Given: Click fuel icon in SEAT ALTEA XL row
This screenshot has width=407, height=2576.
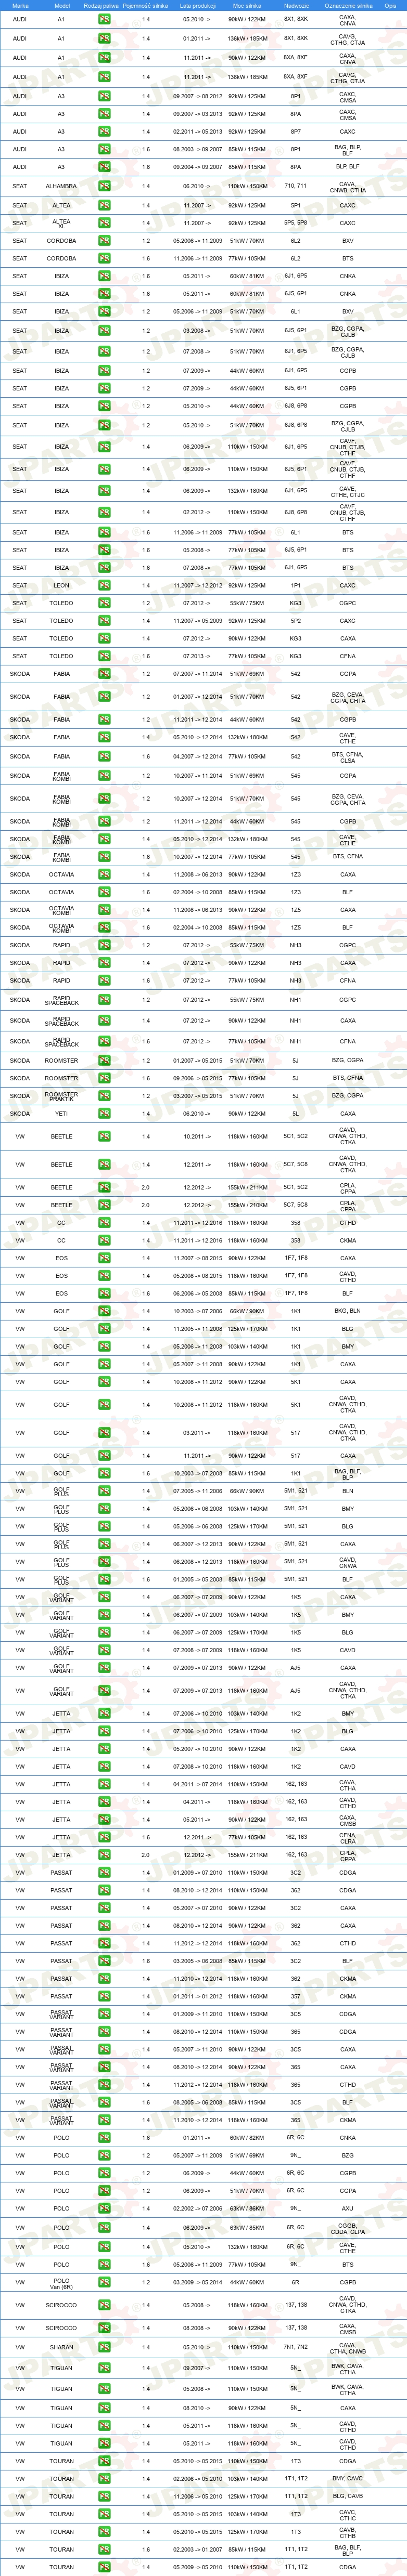Looking at the screenshot, I should (x=104, y=223).
